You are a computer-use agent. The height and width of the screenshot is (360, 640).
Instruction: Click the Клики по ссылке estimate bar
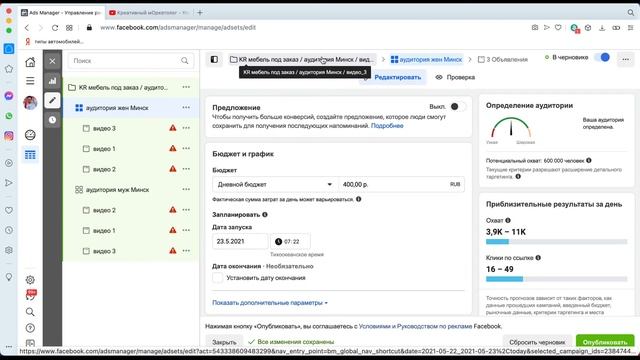point(556,279)
